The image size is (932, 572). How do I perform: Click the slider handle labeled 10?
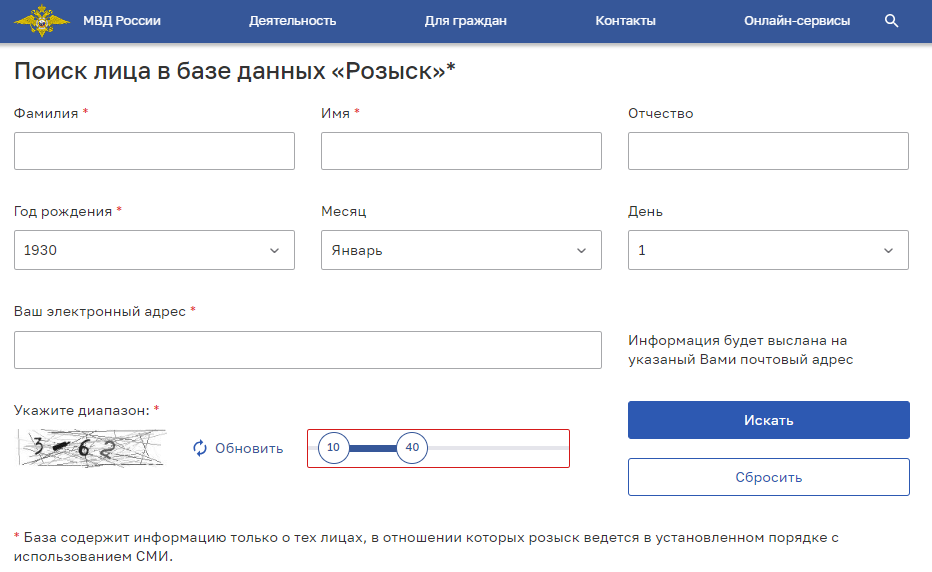333,448
